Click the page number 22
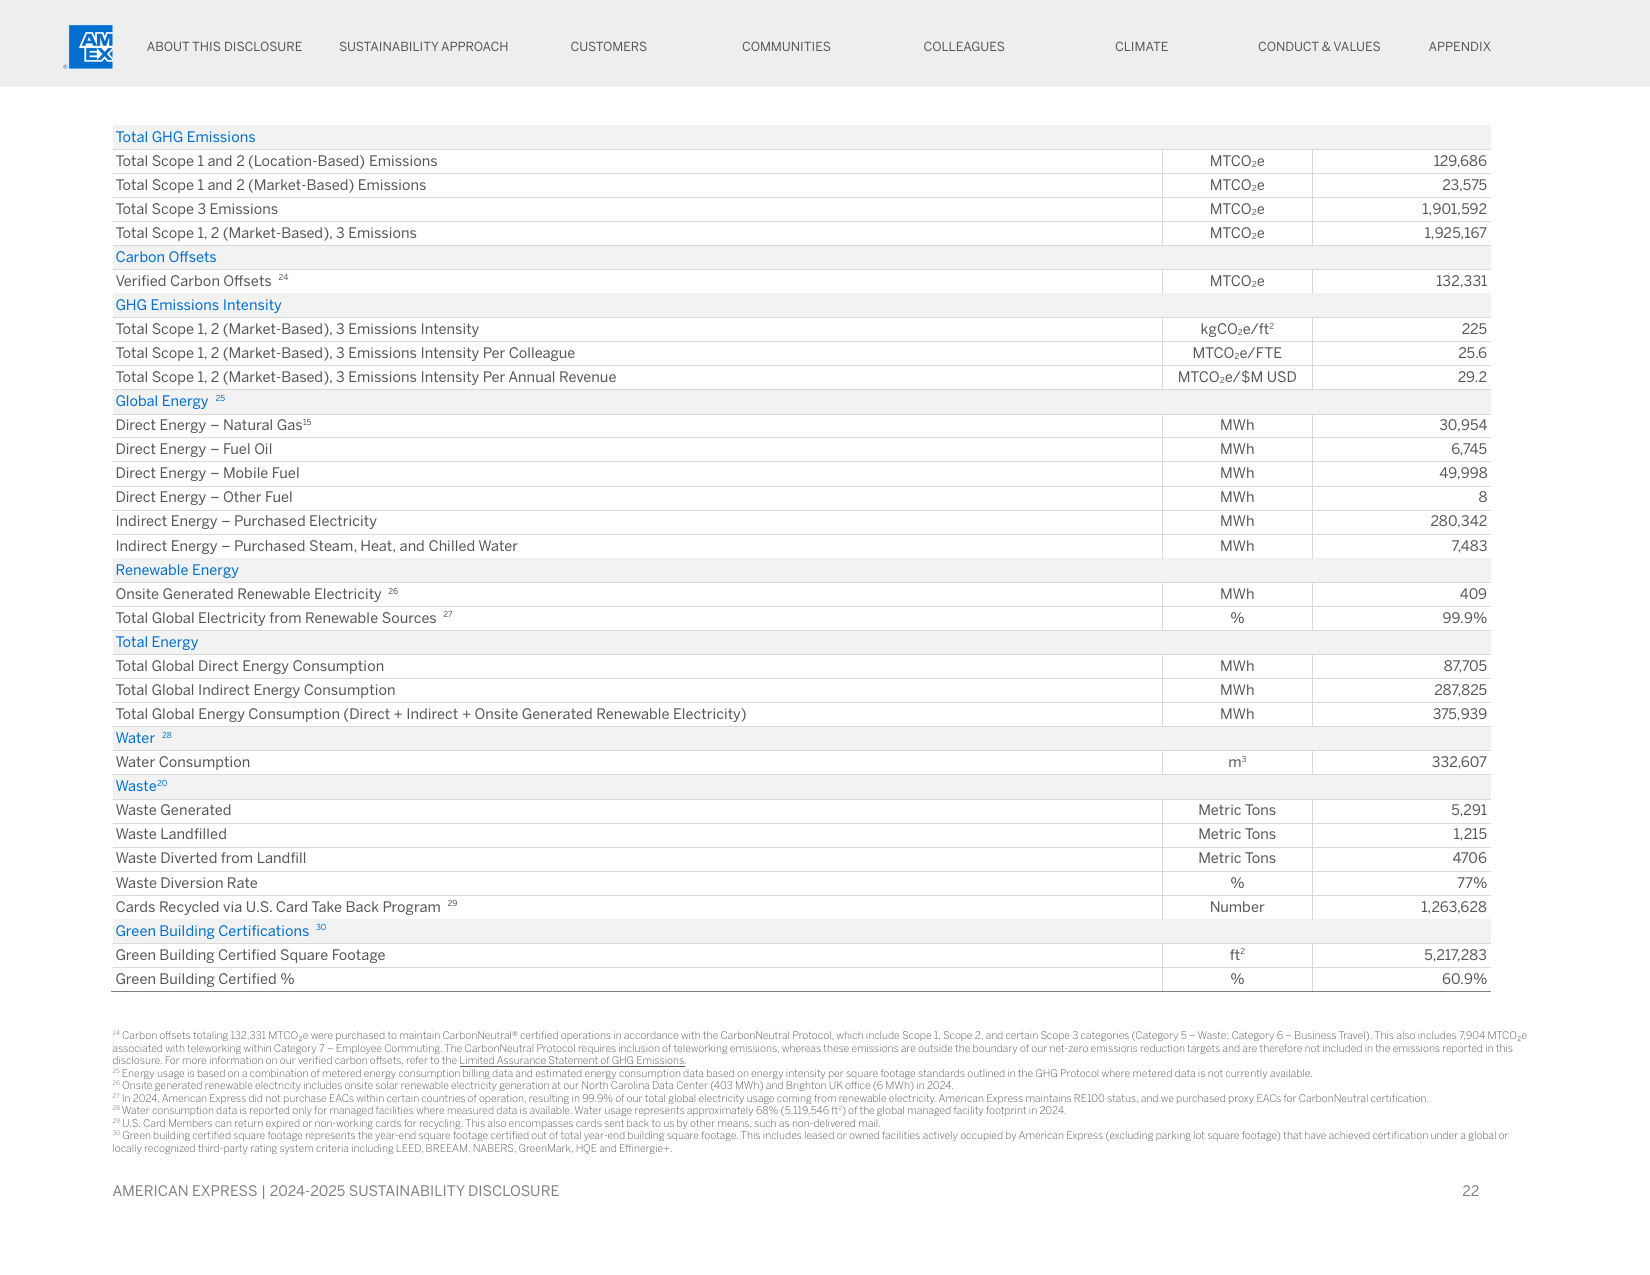Viewport: 1650px width, 1275px height. (x=1470, y=1191)
